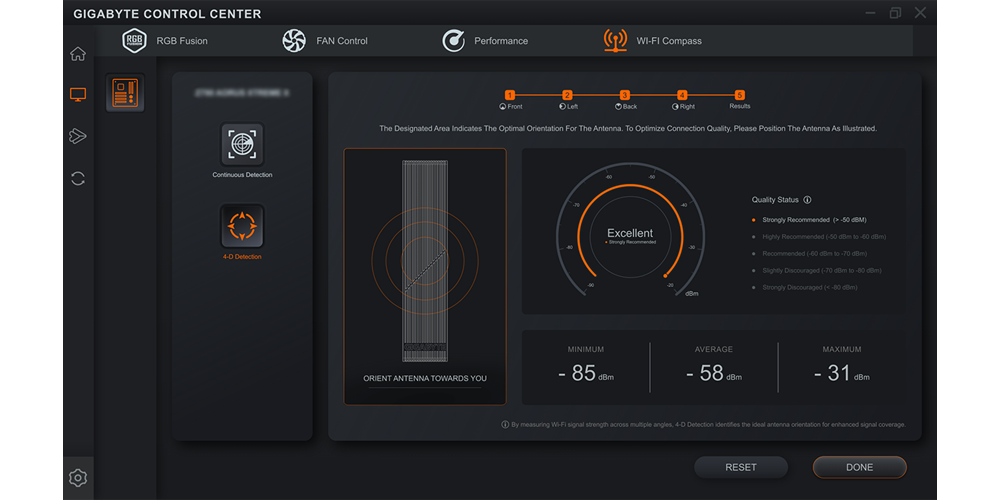Open WI-FI Compass tab label
This screenshot has height=500, width=1000.
tap(669, 41)
